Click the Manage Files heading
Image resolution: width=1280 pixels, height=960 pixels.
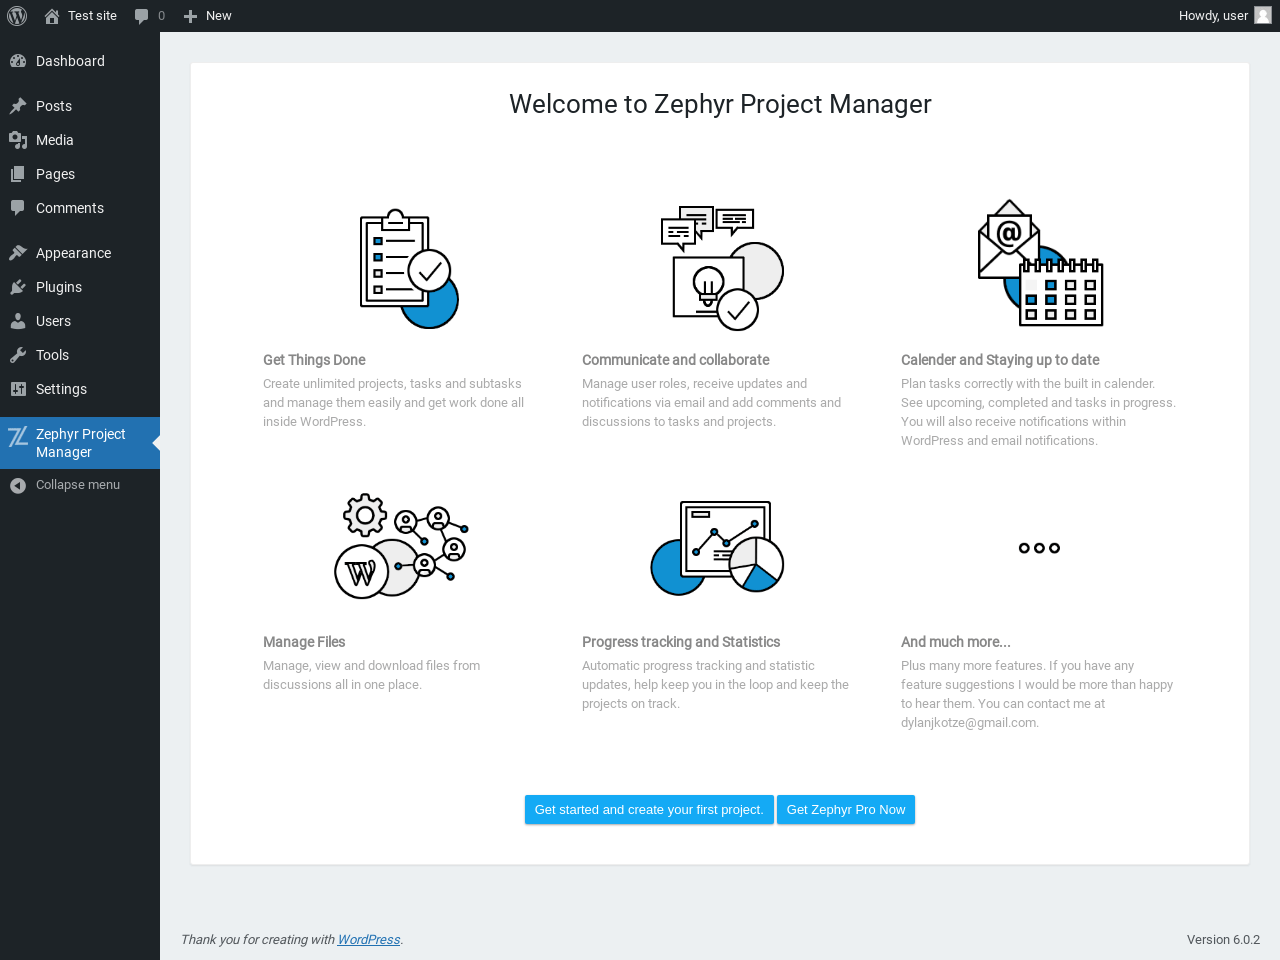(x=304, y=642)
